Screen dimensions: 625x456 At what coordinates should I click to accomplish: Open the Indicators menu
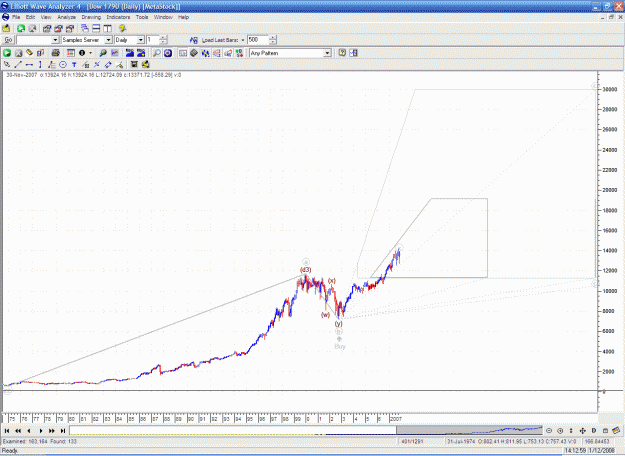coord(118,17)
